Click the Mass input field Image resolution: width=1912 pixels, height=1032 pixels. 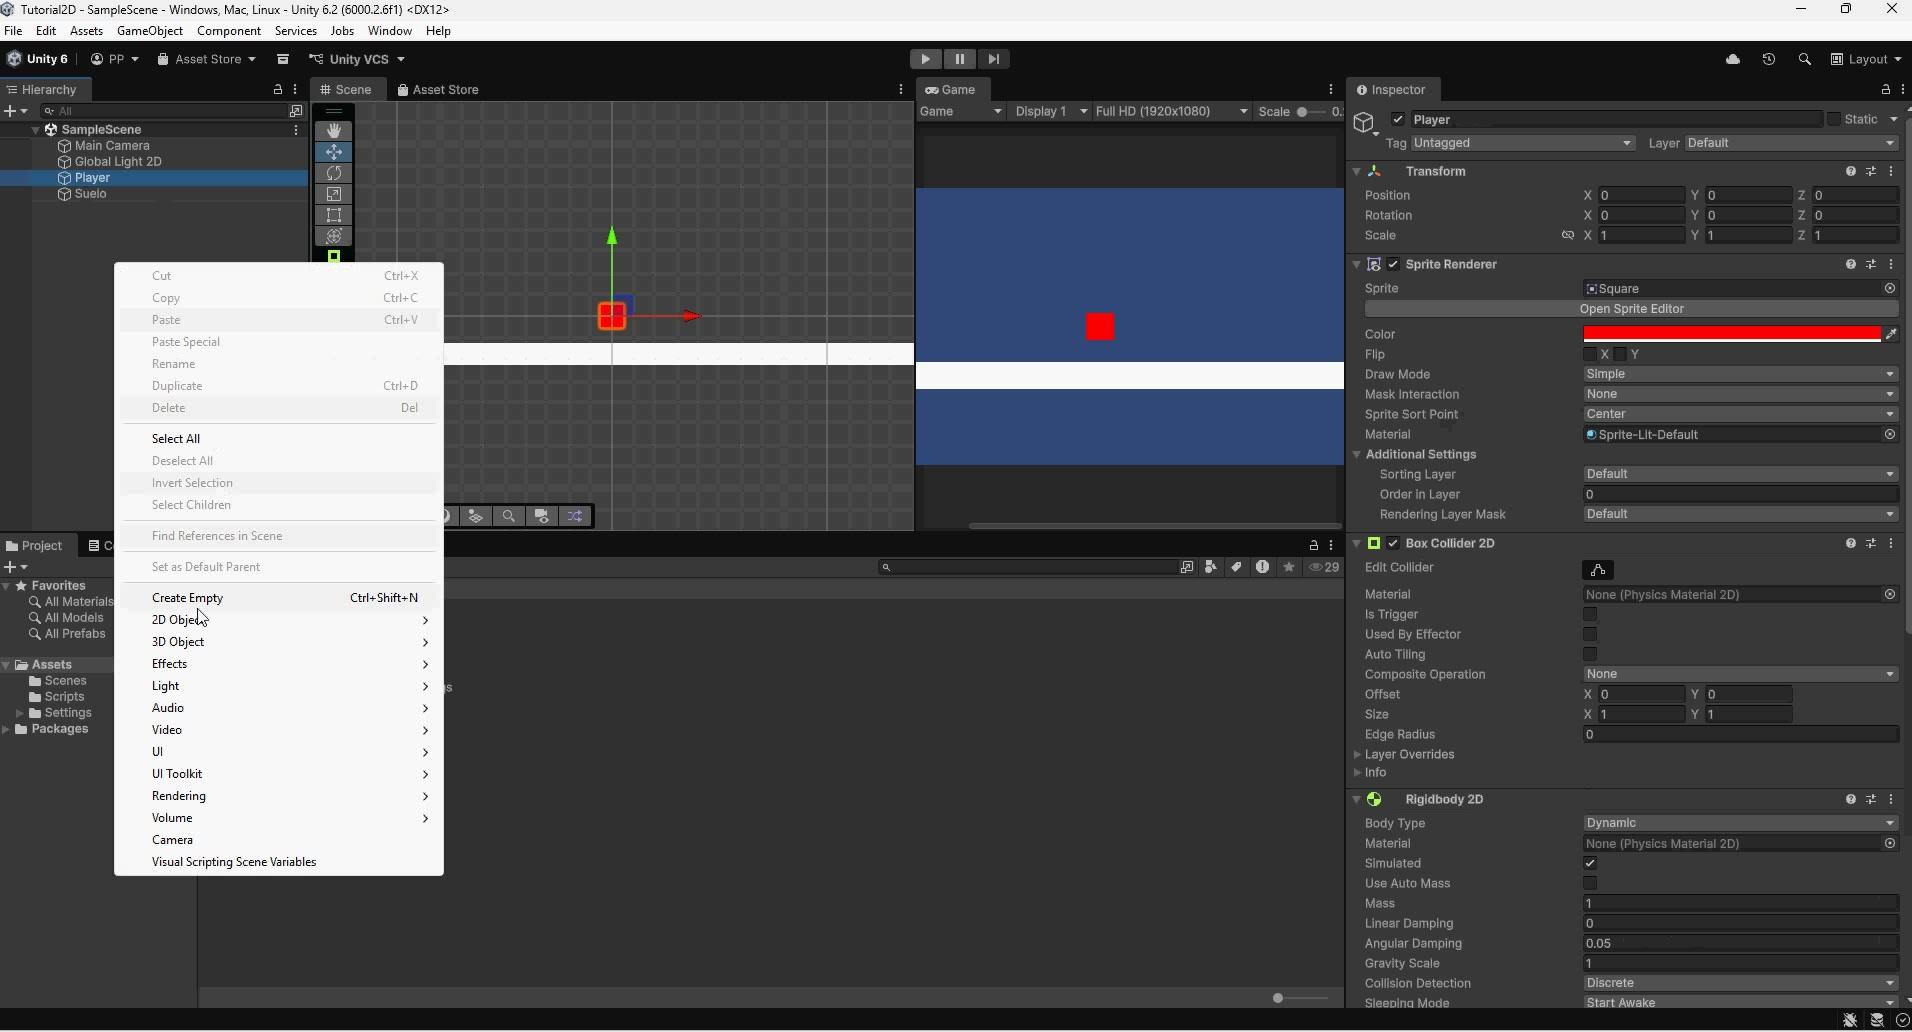[x=1739, y=904]
